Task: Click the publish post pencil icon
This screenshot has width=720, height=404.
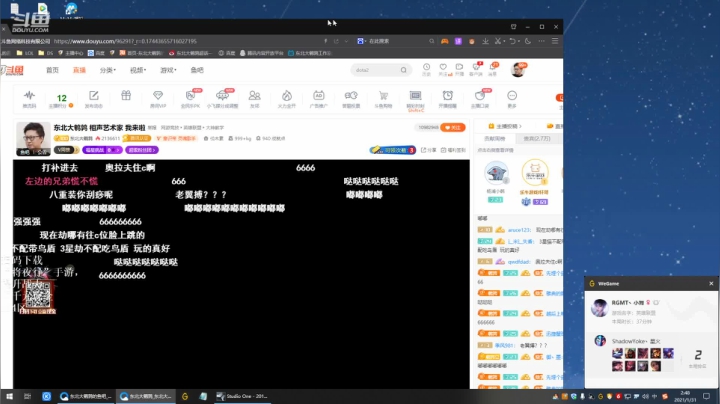Action: tap(94, 98)
